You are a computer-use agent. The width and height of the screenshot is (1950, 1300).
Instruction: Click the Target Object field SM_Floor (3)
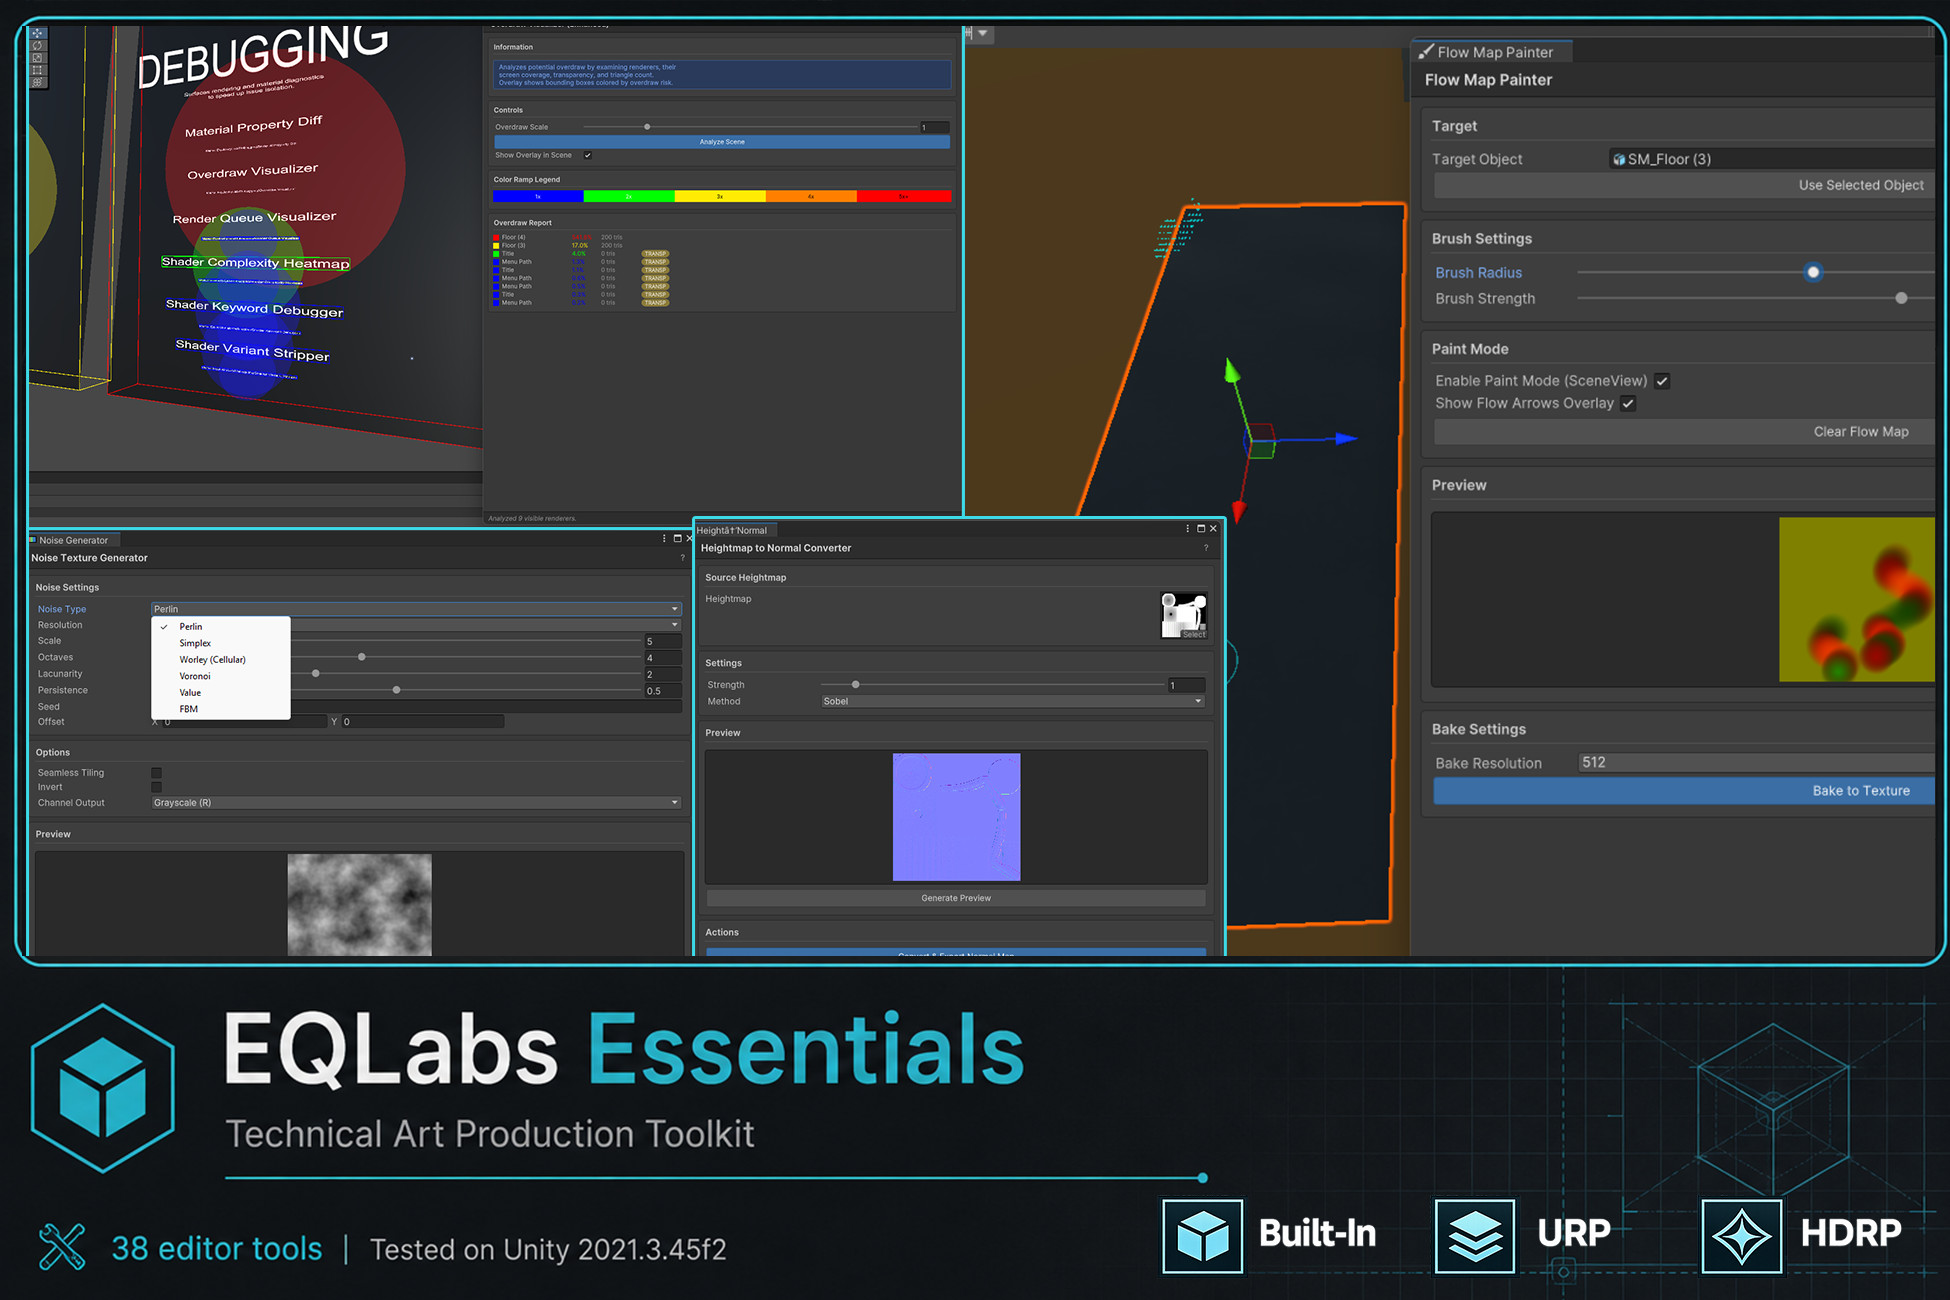coord(1772,159)
